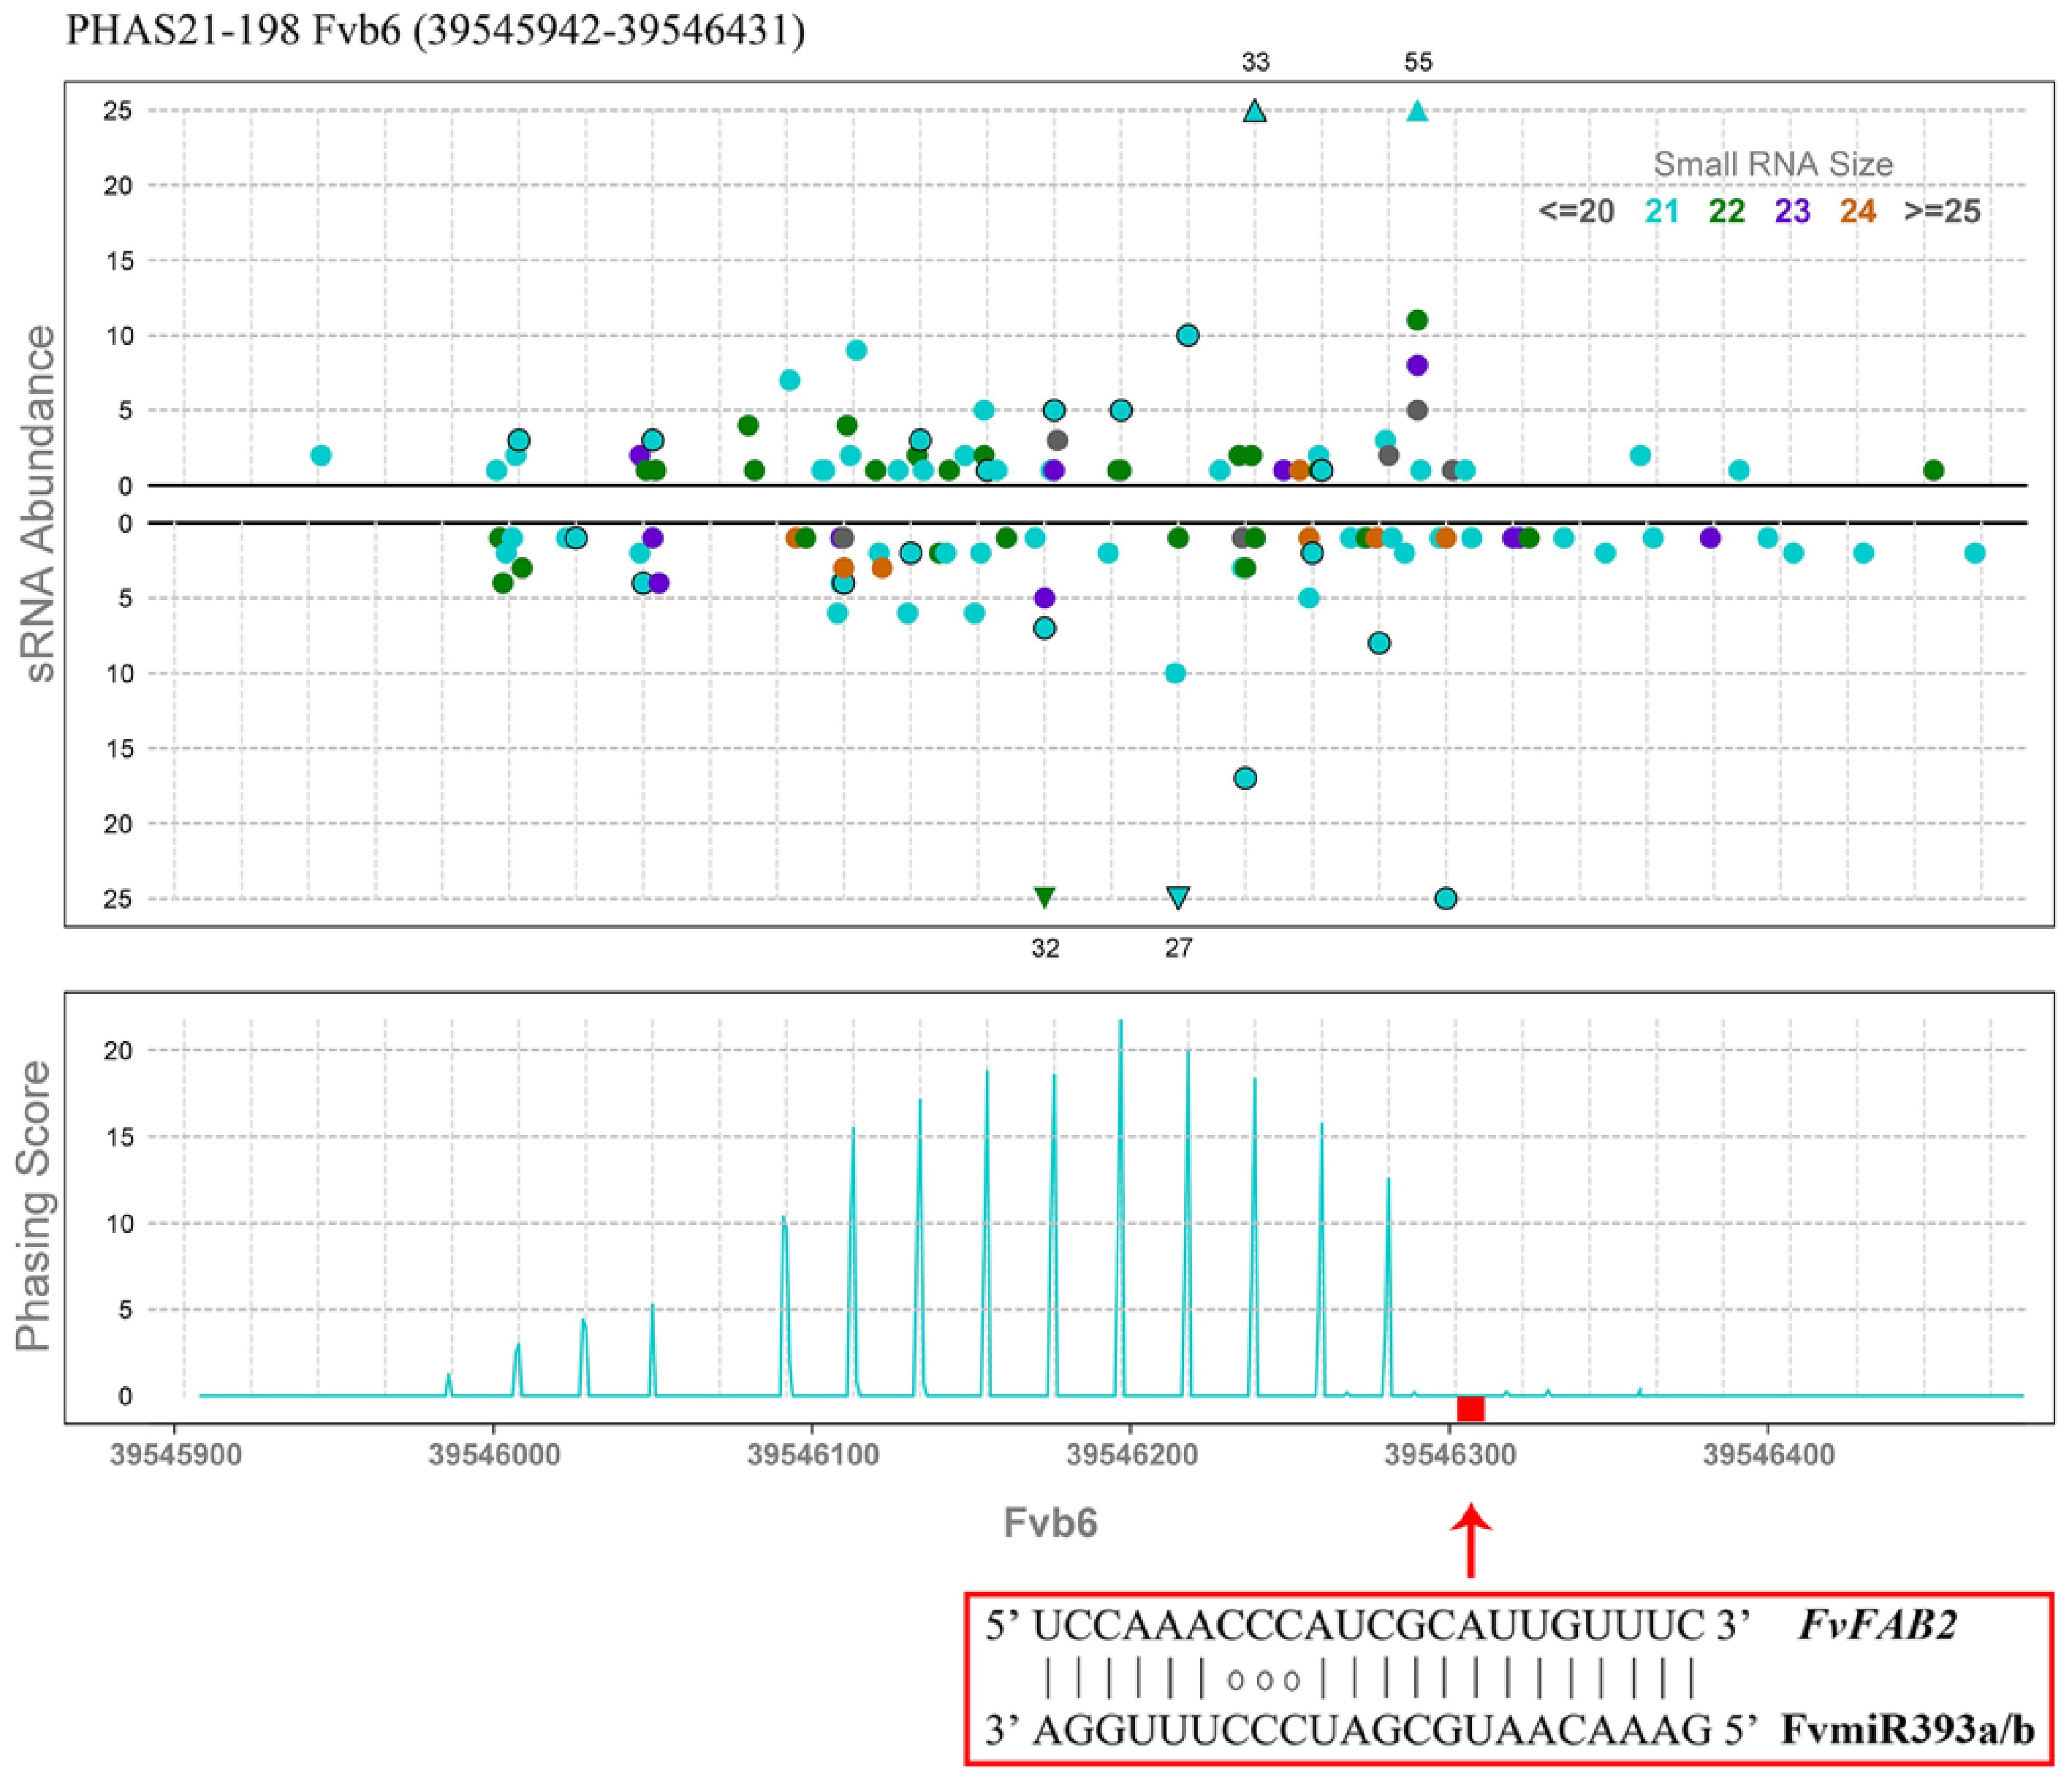Select the 22 size legend entry
Screen dimensions: 2072x1782
1727,212
